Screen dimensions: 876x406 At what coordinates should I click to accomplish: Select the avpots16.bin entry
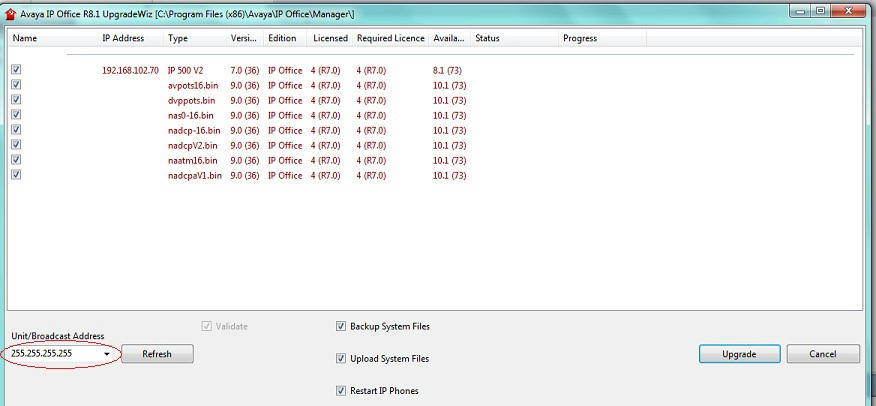tap(193, 85)
